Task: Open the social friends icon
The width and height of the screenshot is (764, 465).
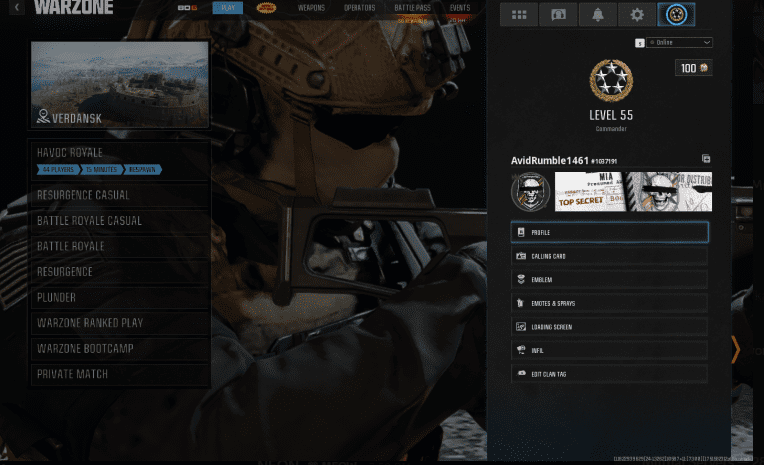Action: [558, 15]
